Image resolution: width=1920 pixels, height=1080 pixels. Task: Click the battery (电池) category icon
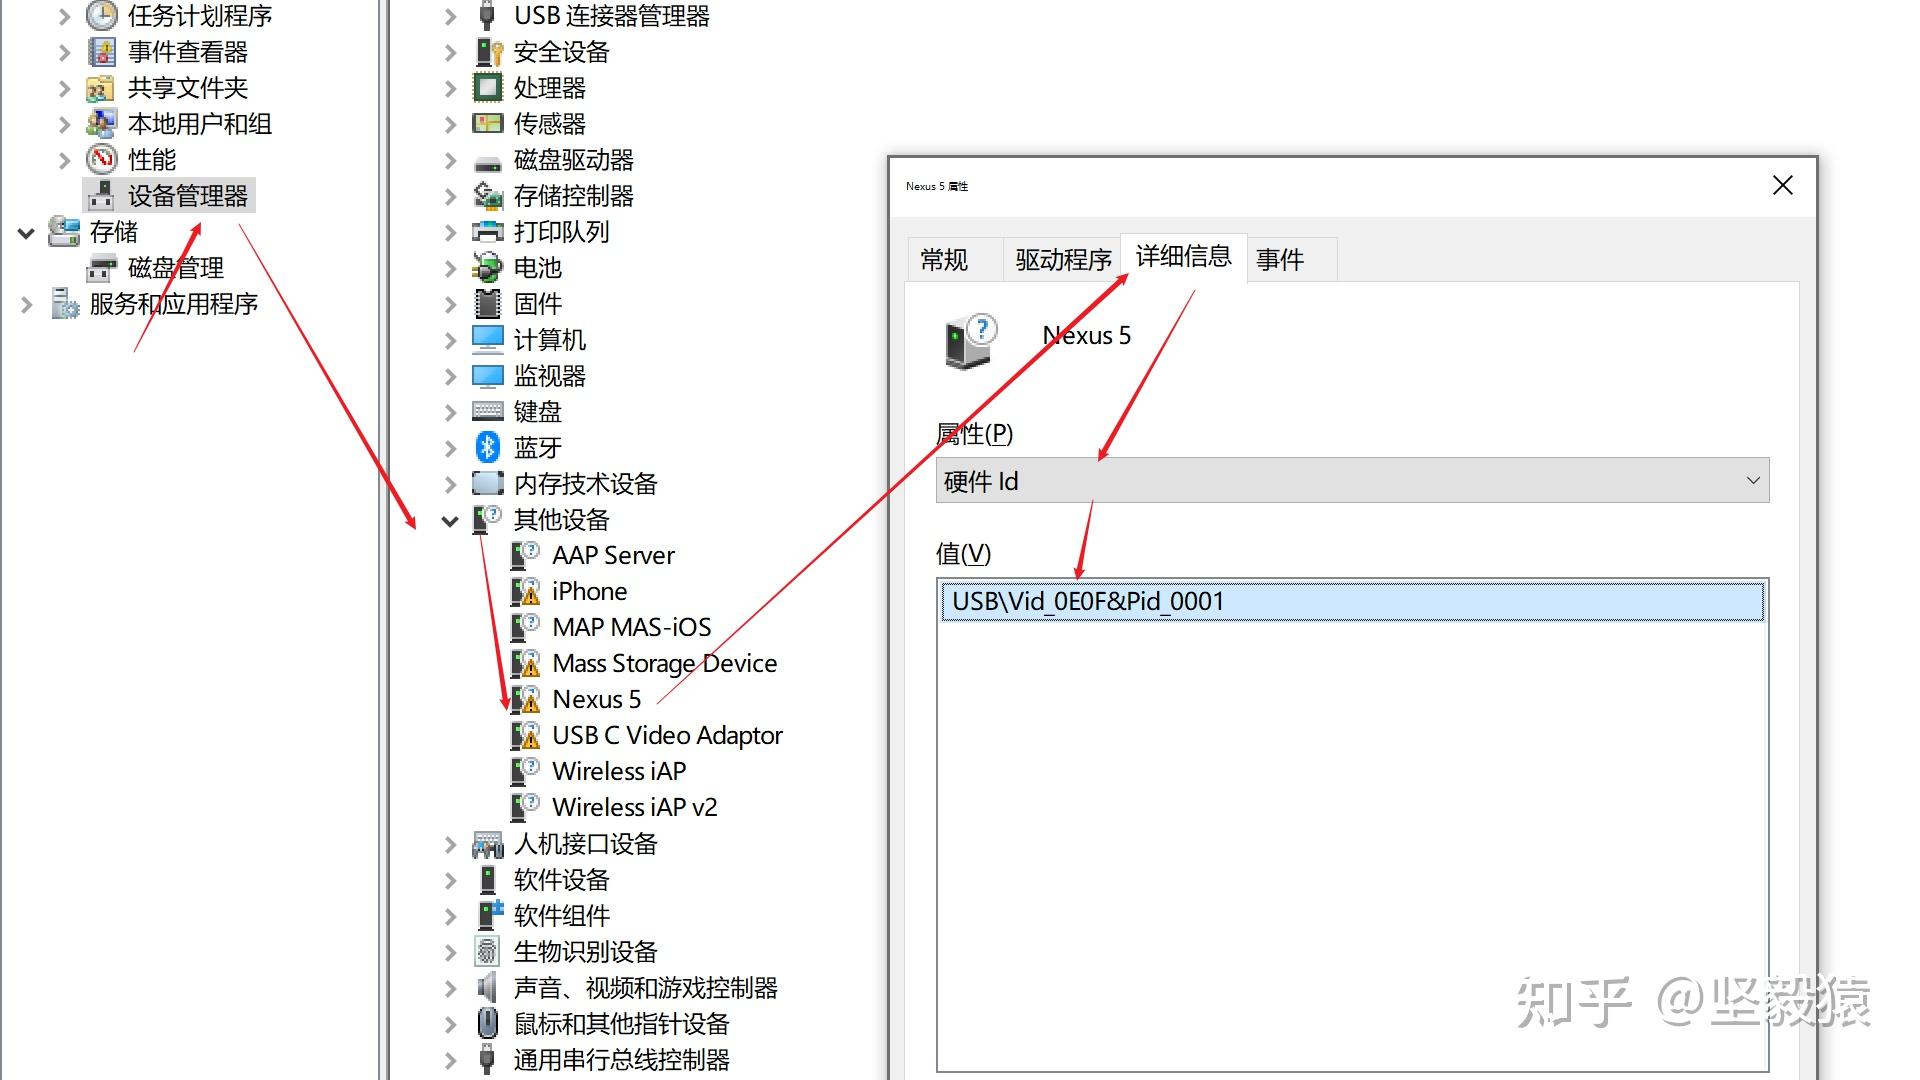487,267
